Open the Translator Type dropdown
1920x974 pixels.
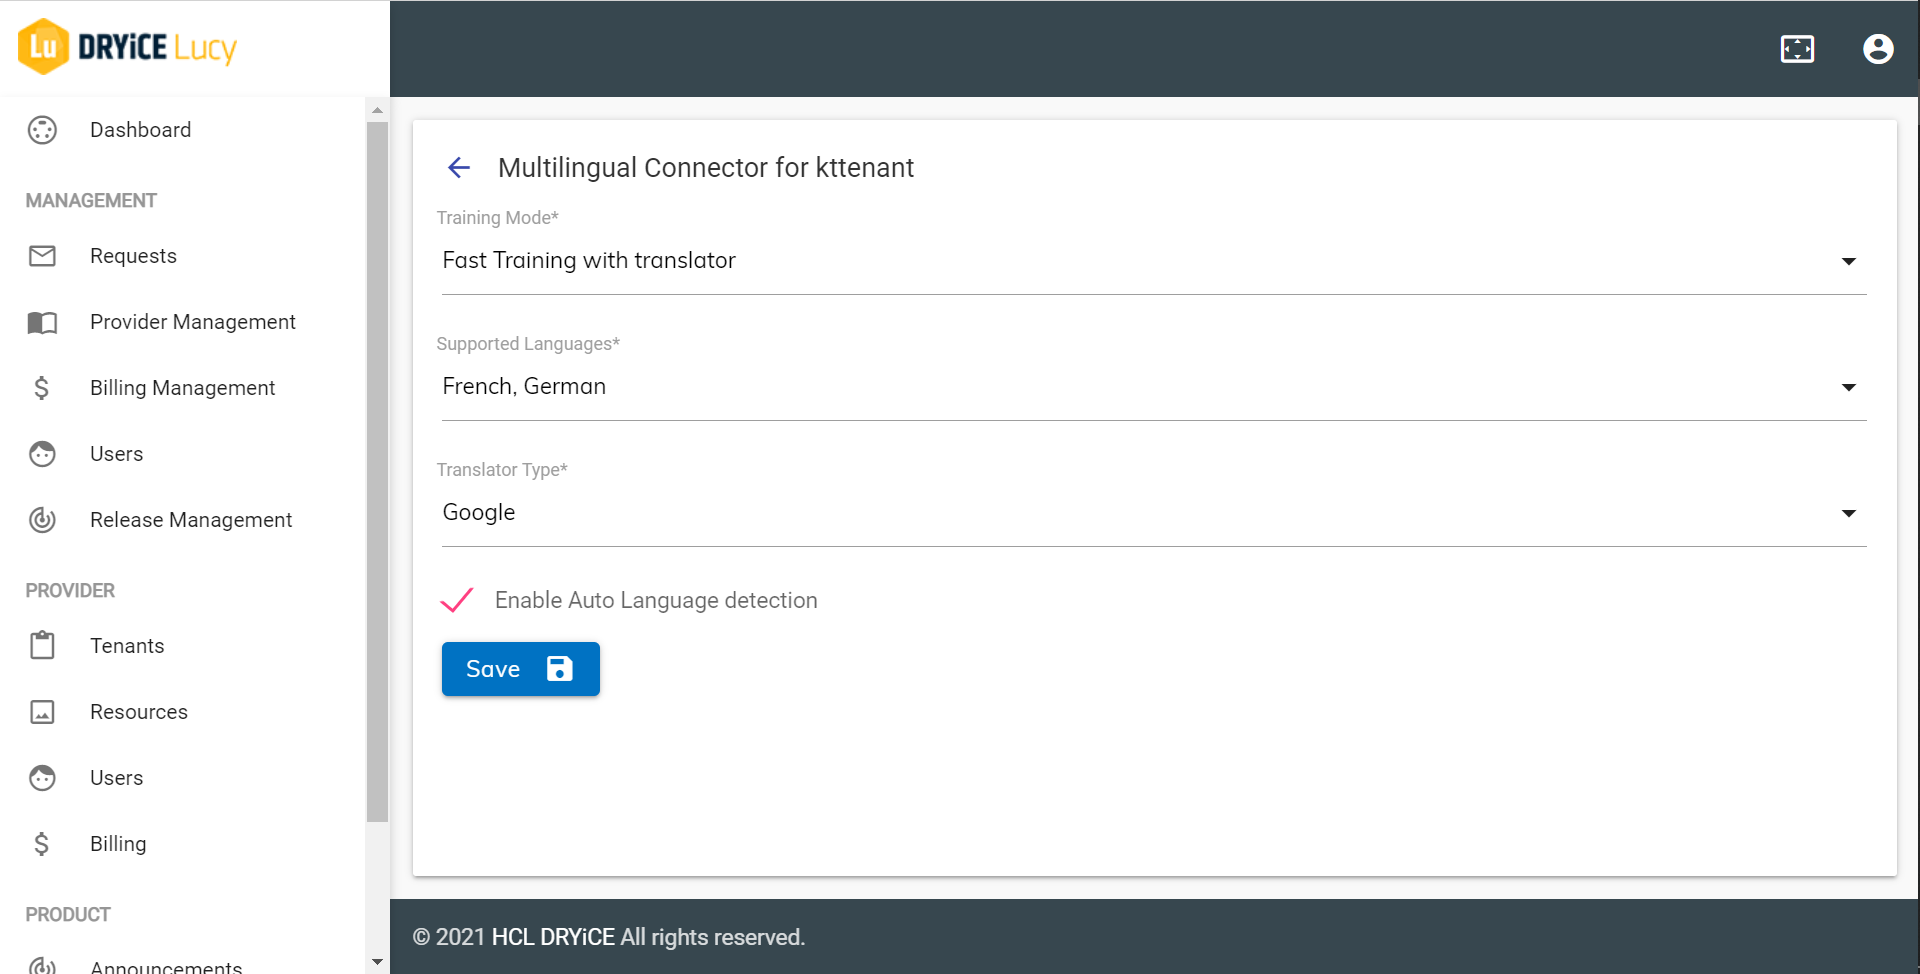[1848, 513]
